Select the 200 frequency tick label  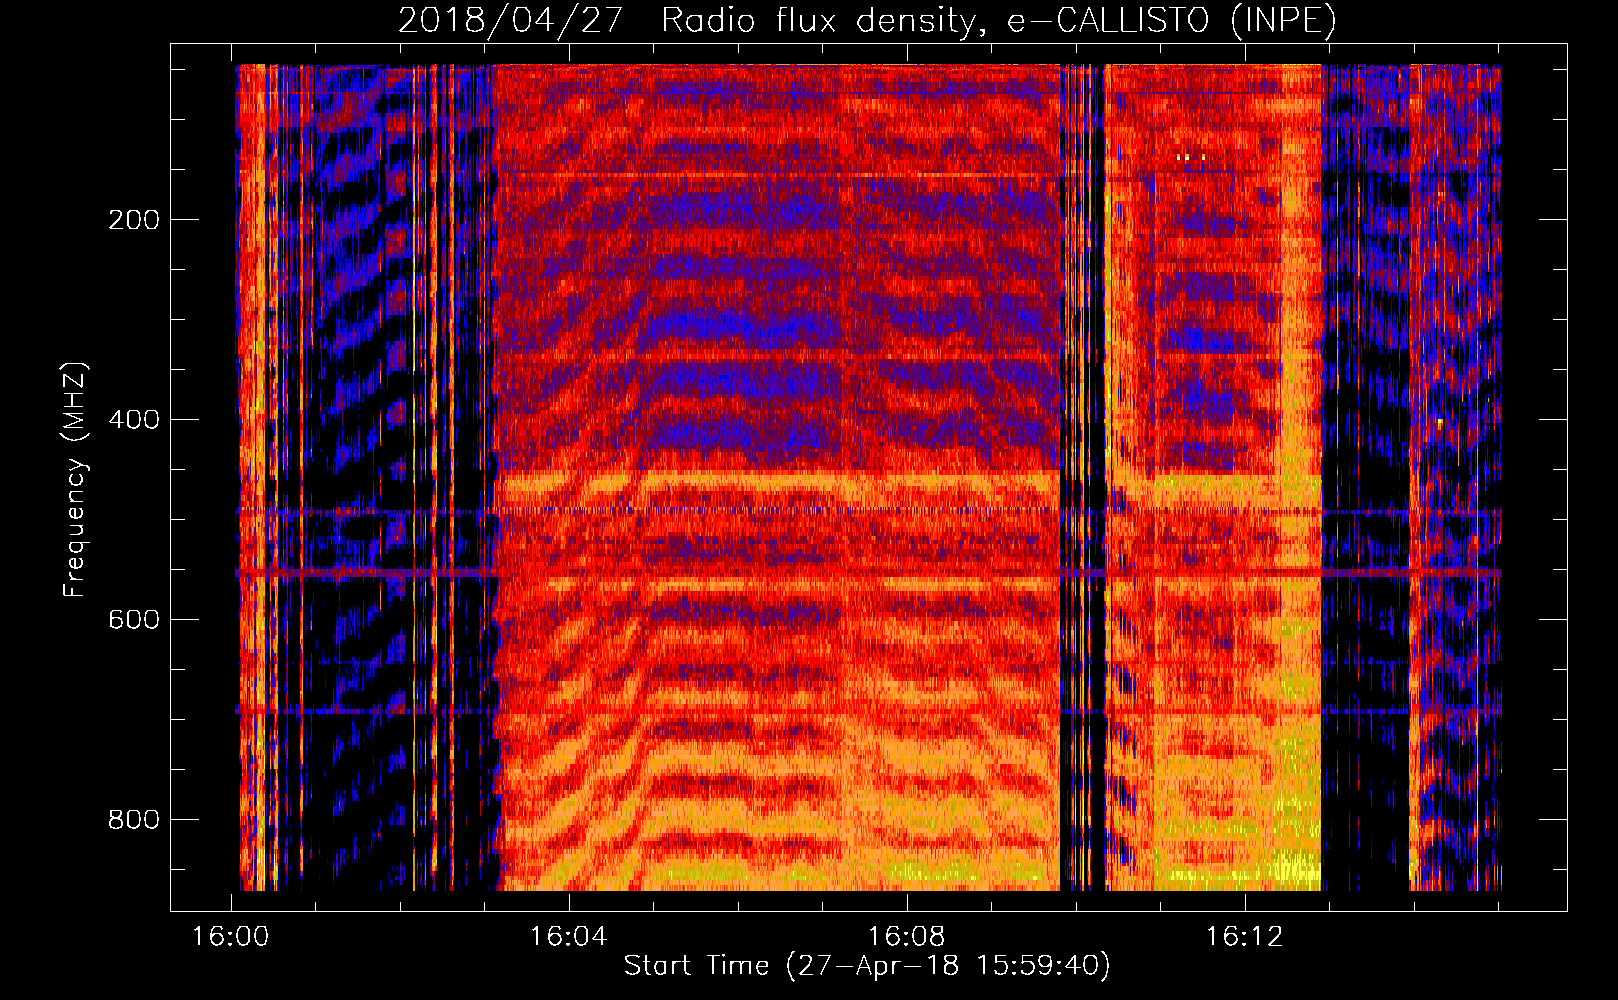click(134, 220)
